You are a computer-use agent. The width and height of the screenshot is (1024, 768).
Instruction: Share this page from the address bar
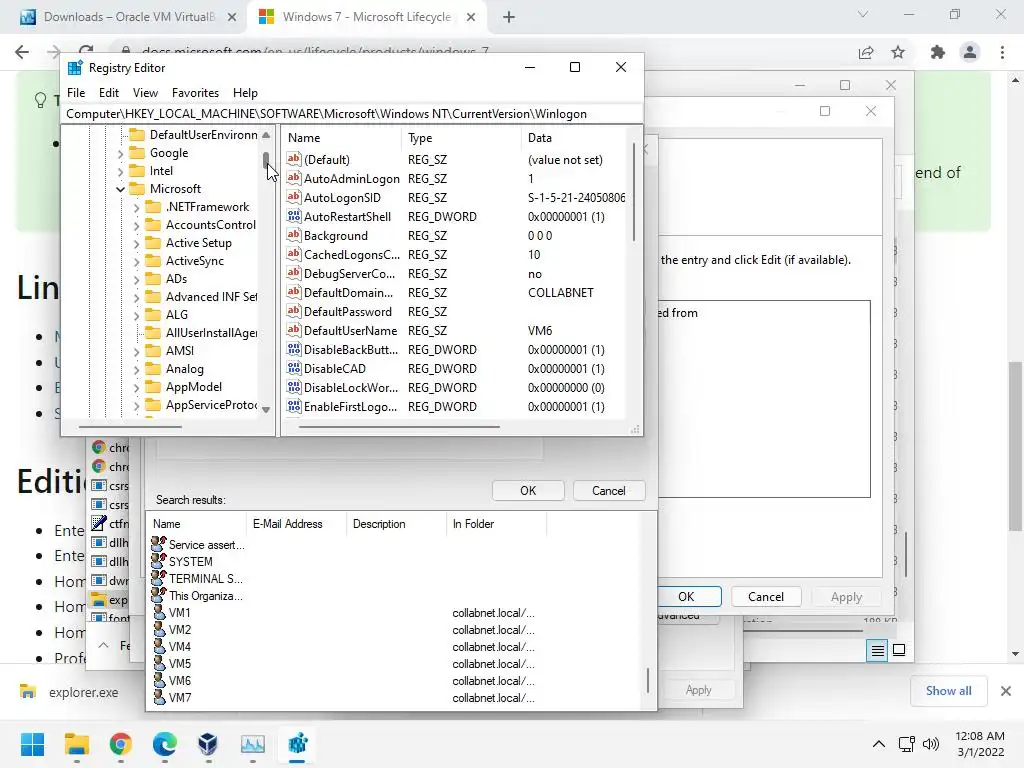(x=866, y=52)
